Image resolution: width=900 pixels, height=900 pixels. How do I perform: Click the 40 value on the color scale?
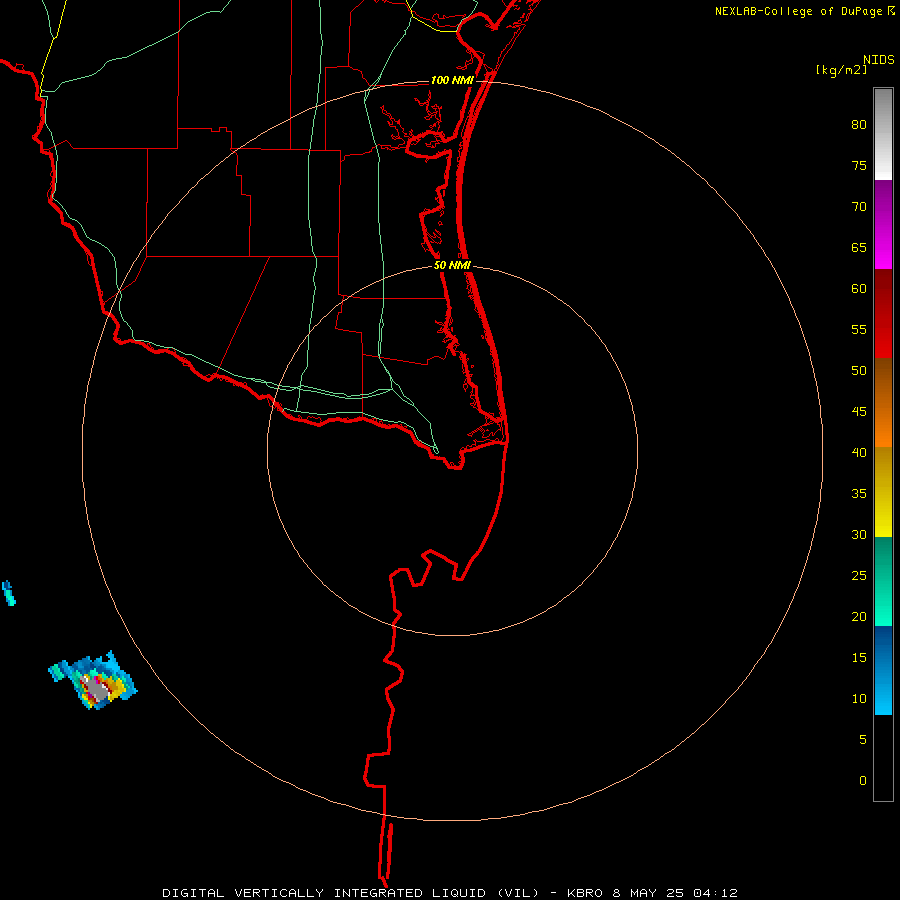[859, 453]
